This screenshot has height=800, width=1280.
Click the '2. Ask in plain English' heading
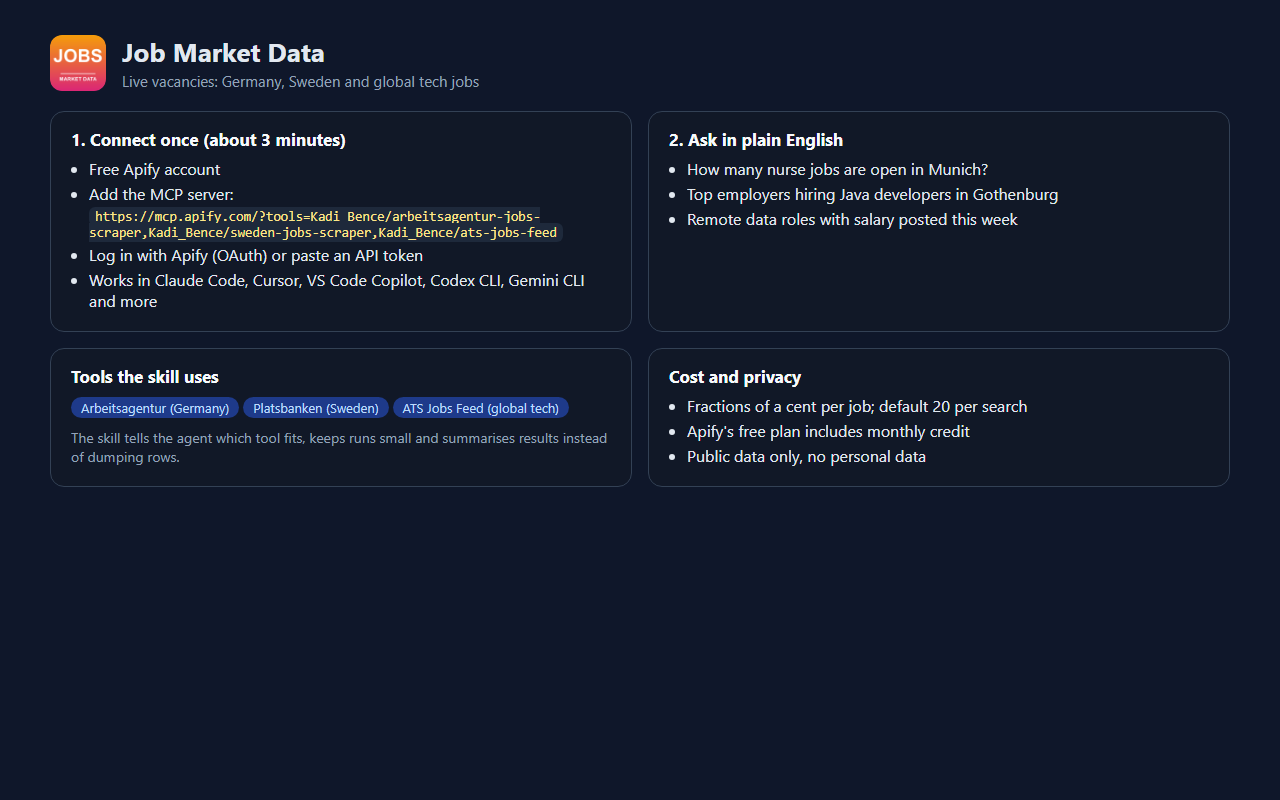pos(756,140)
